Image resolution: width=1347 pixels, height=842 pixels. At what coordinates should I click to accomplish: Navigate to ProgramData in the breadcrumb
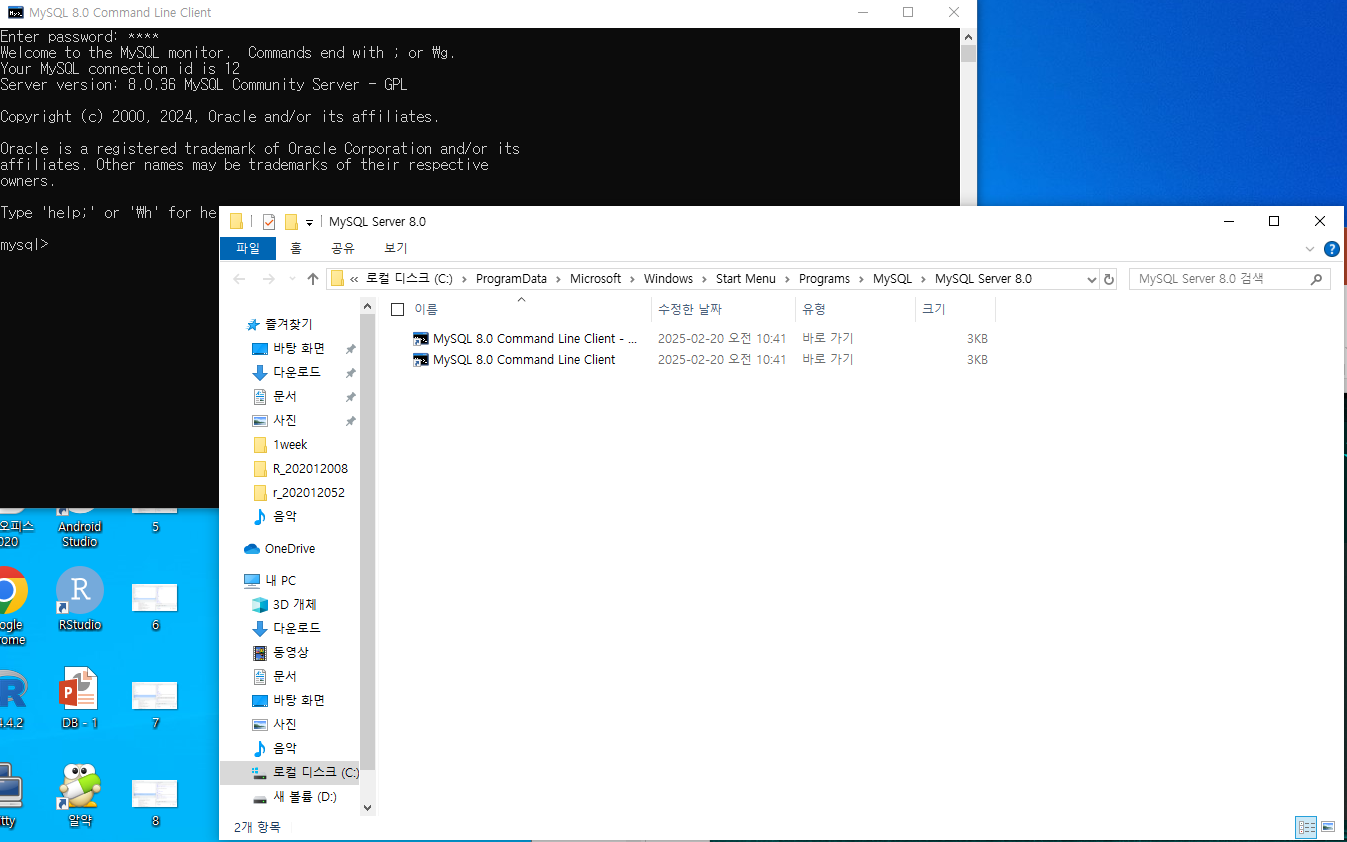[511, 279]
